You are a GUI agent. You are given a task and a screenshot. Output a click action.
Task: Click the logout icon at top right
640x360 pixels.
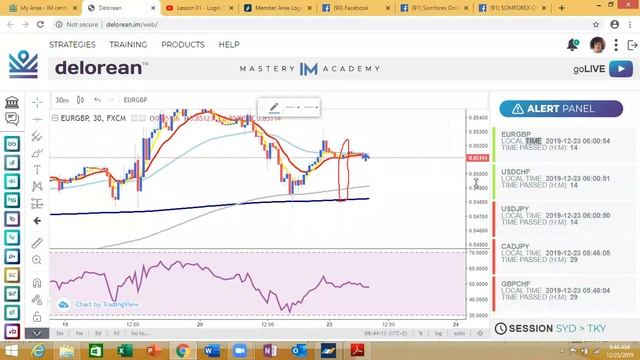pos(632,45)
